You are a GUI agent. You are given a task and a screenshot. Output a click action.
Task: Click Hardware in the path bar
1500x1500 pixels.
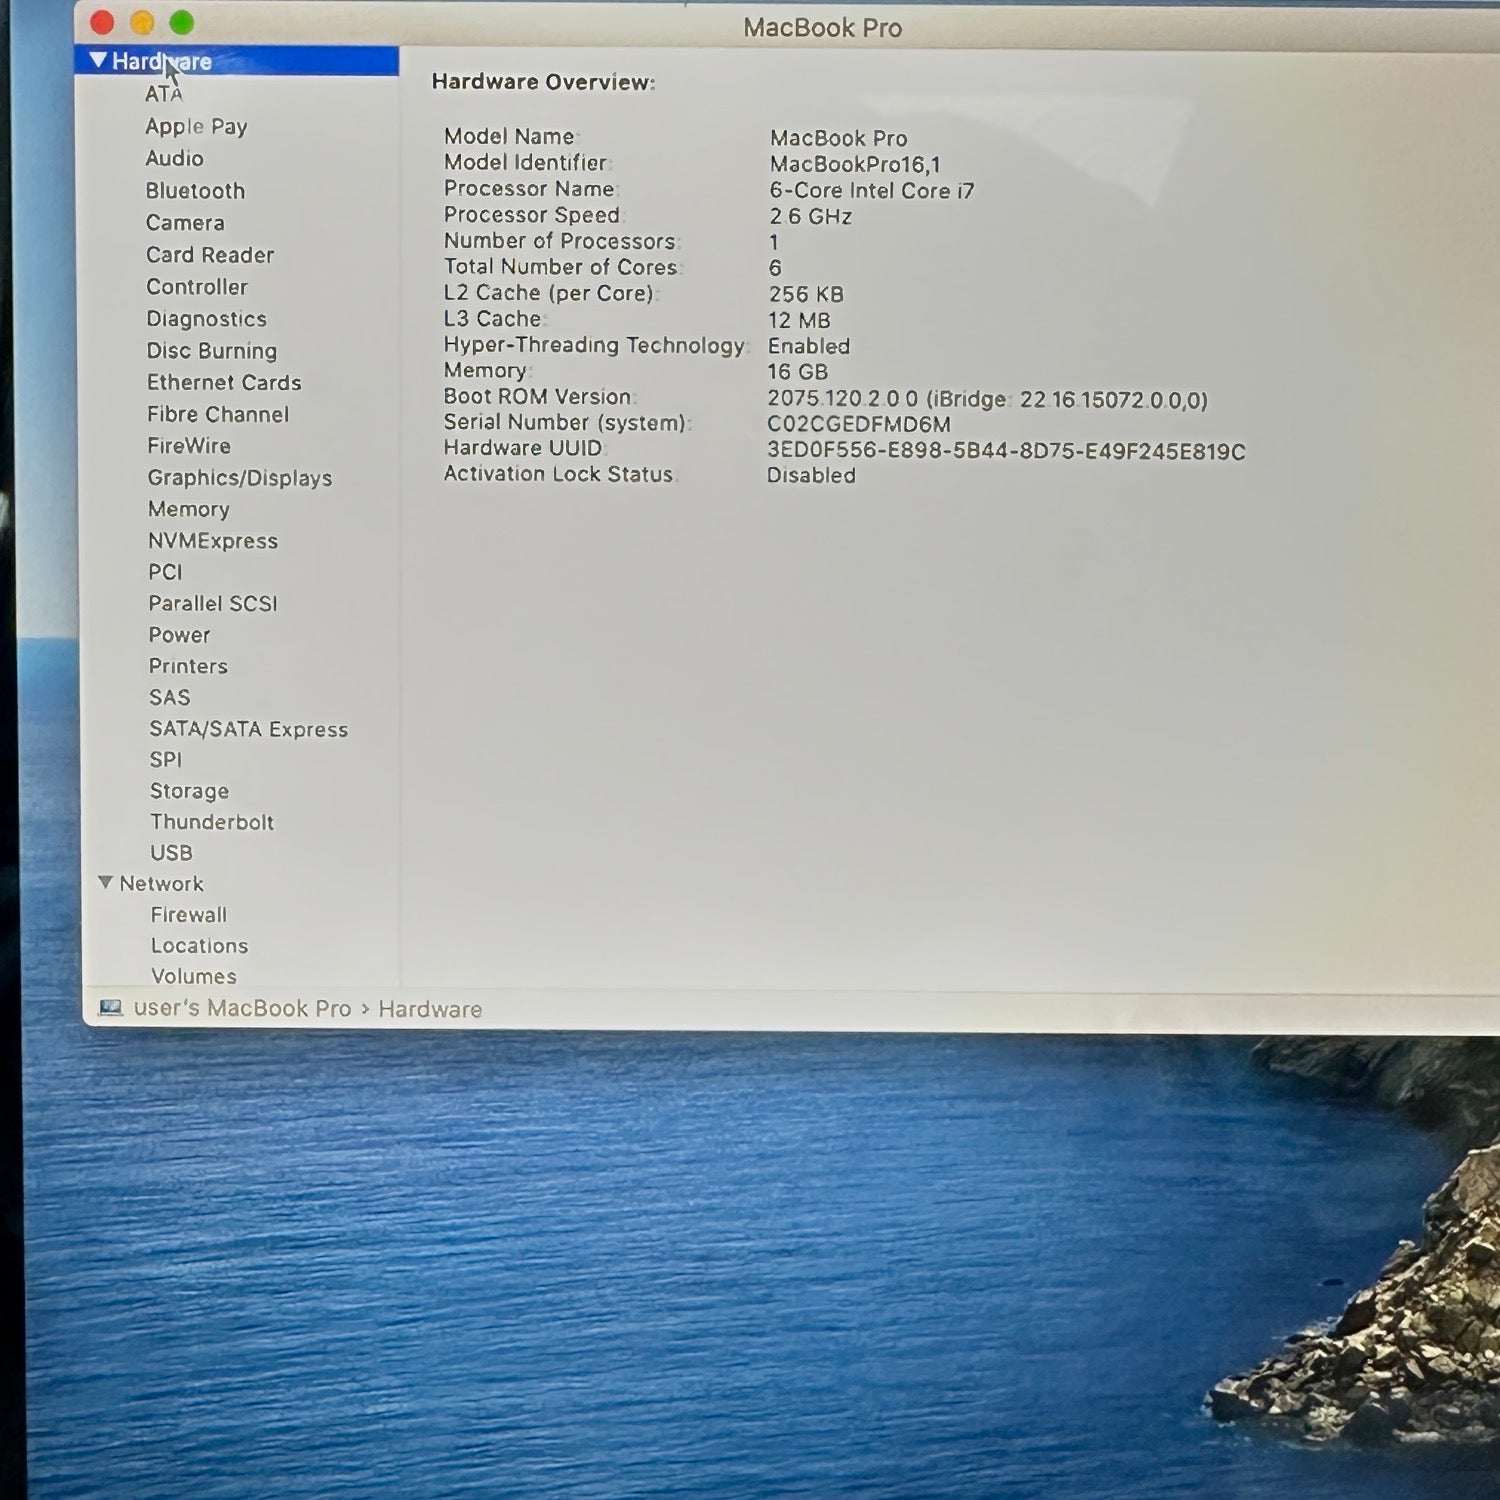430,1009
